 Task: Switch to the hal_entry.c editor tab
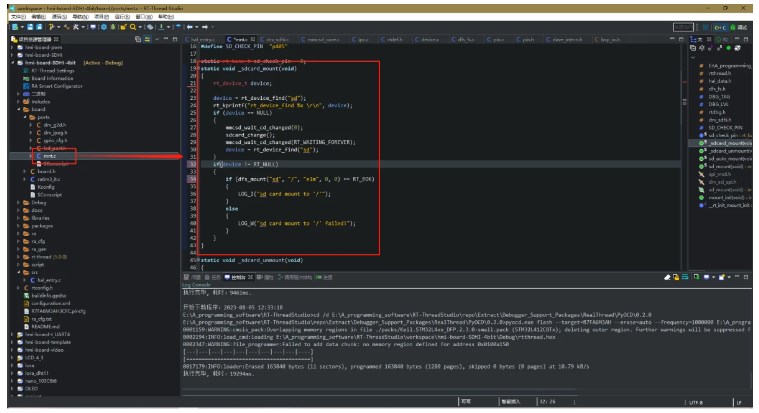click(199, 39)
